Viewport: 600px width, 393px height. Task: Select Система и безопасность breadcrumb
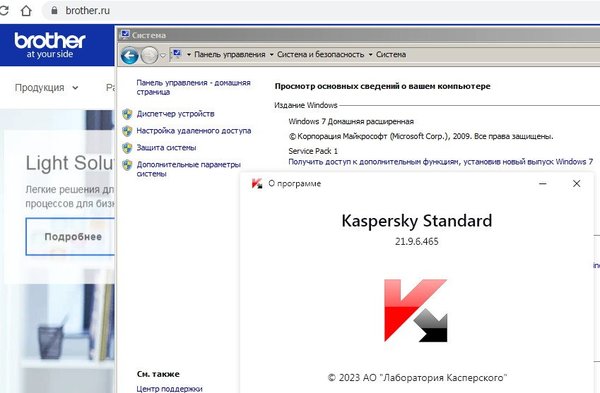[321, 54]
